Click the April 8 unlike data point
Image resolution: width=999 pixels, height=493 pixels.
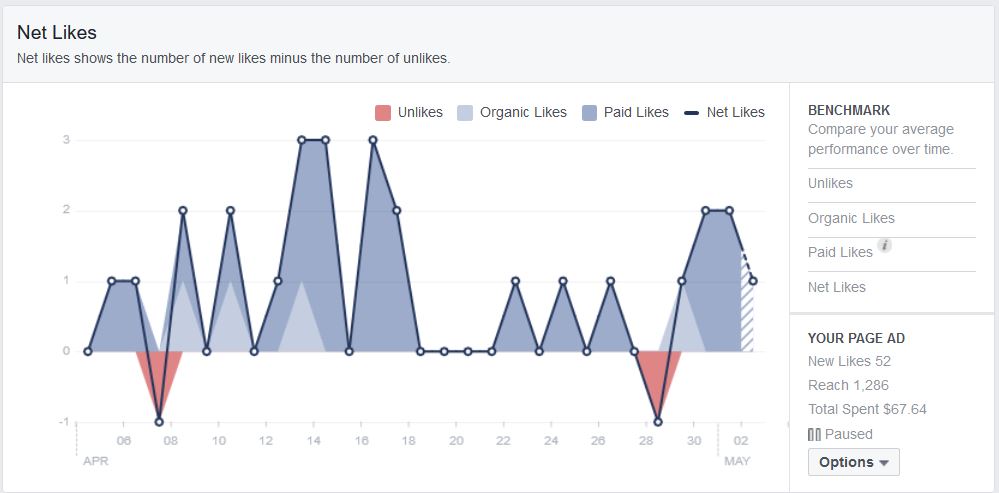click(x=159, y=422)
